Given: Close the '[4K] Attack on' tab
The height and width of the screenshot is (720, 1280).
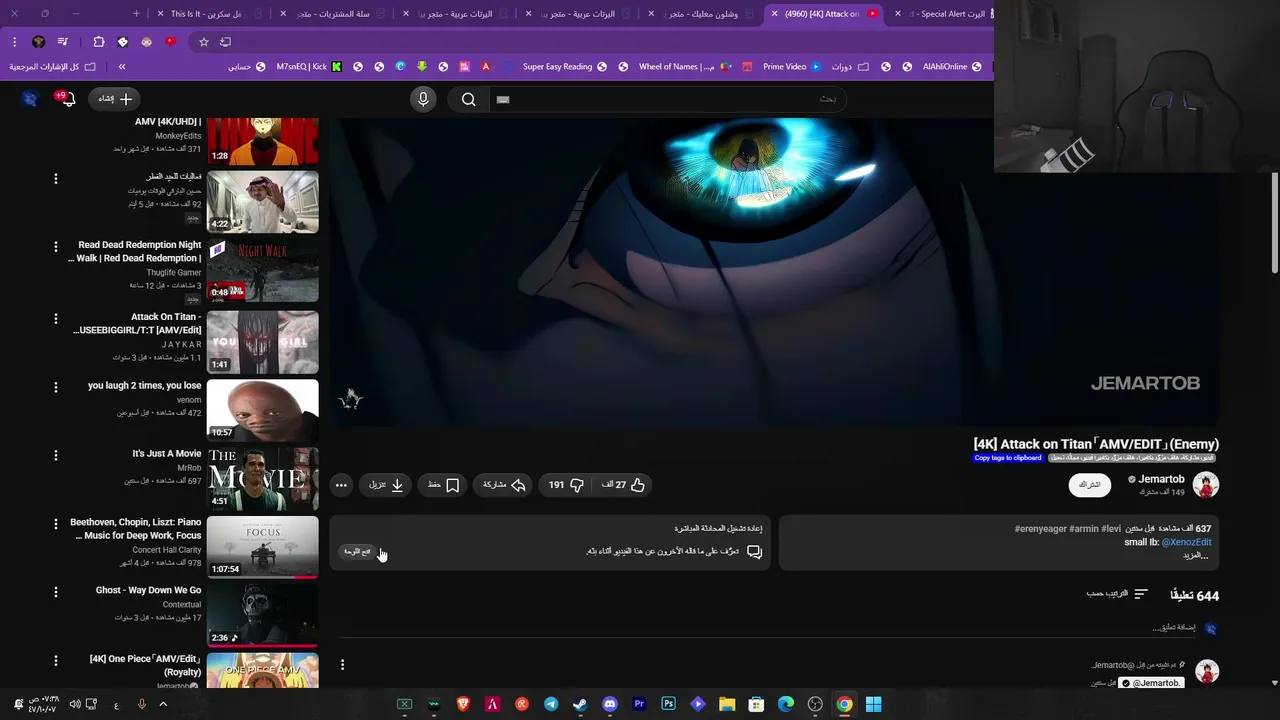Looking at the screenshot, I should [774, 14].
